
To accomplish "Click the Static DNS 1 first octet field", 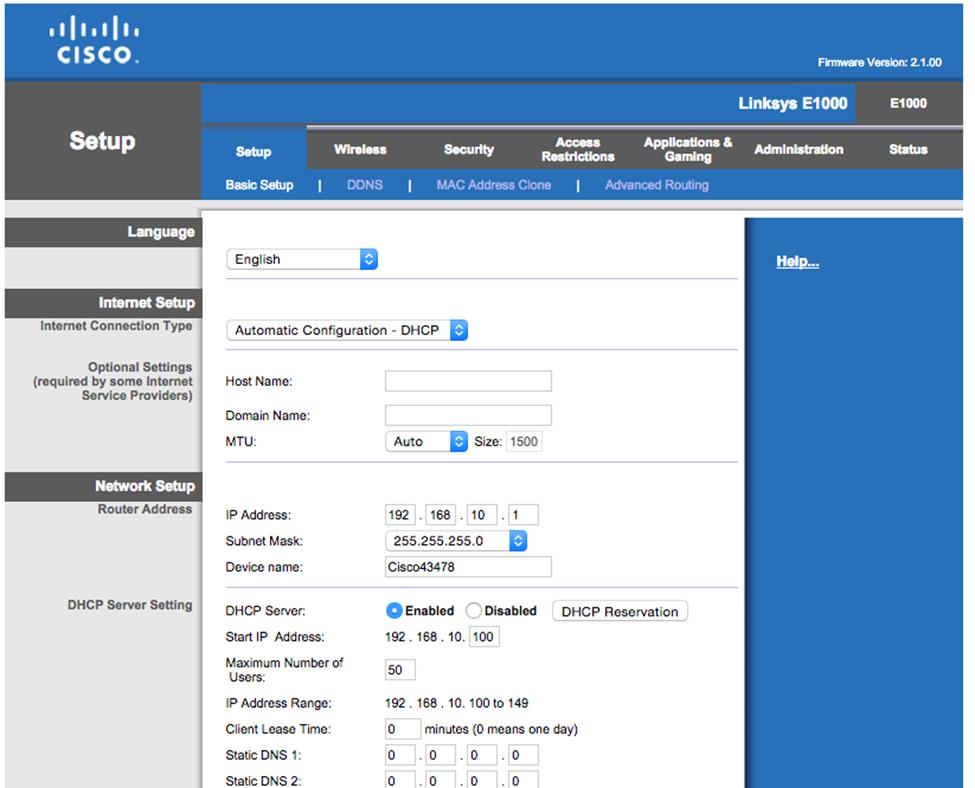I will pos(400,755).
